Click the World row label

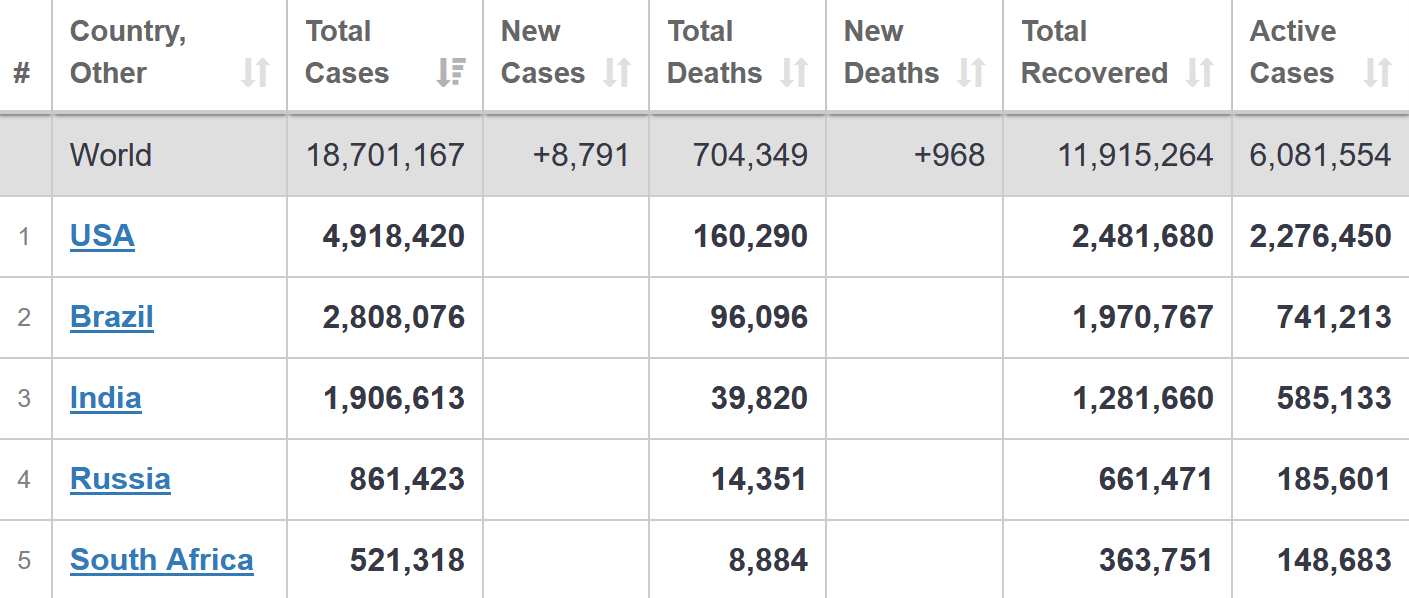click(111, 155)
